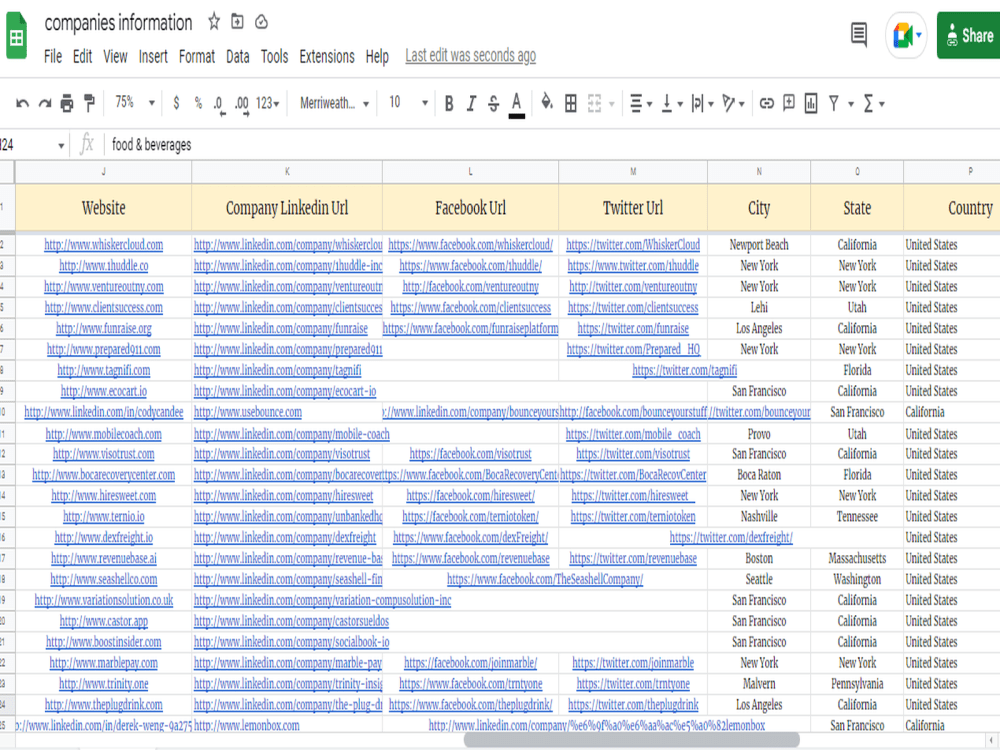Open the Tools menu

[x=274, y=57]
